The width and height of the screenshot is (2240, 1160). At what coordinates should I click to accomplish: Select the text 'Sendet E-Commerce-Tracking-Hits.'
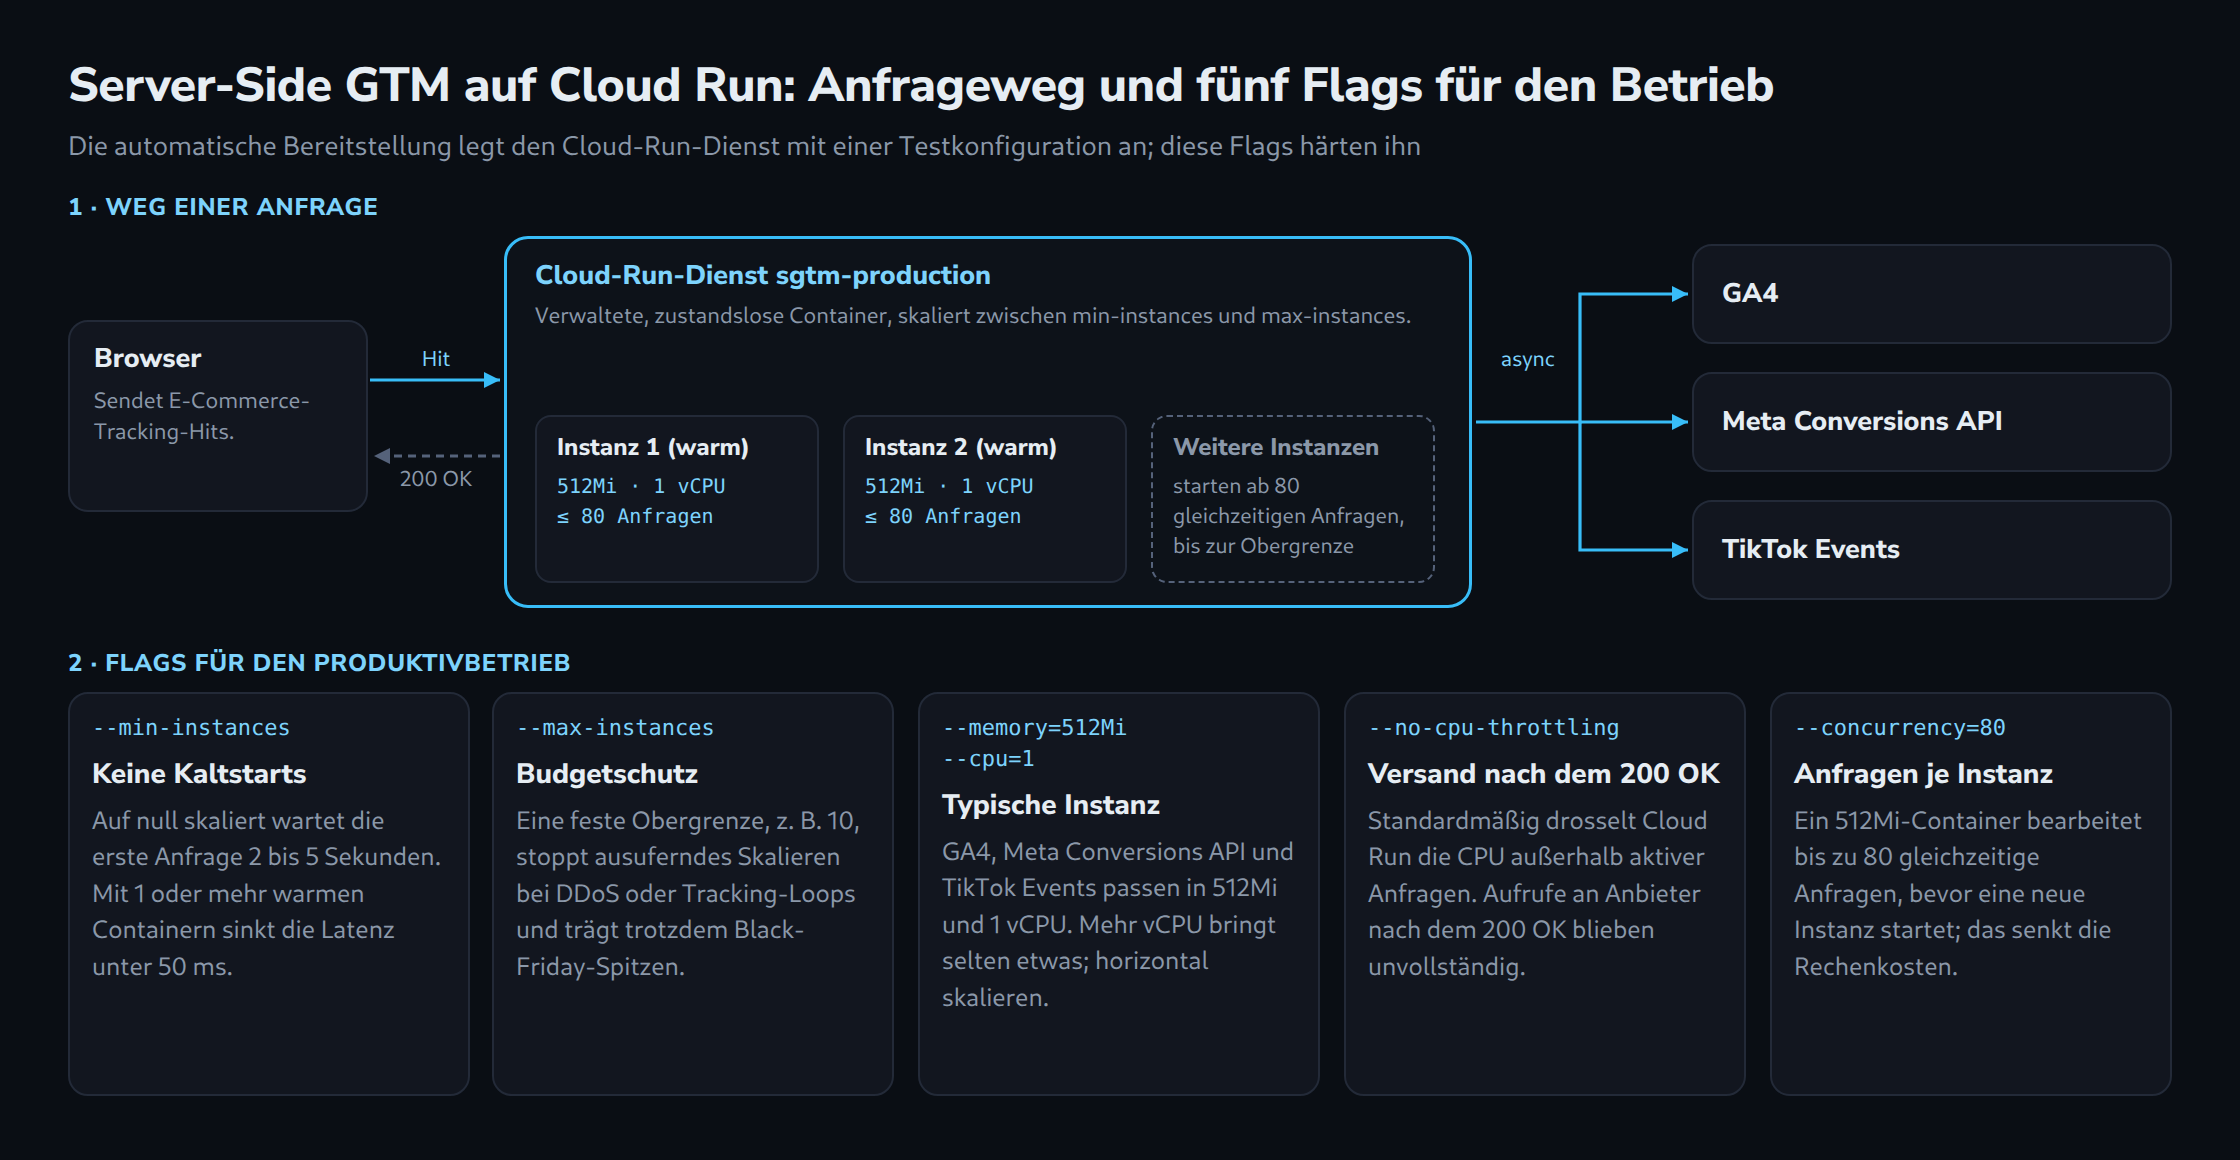(x=201, y=416)
